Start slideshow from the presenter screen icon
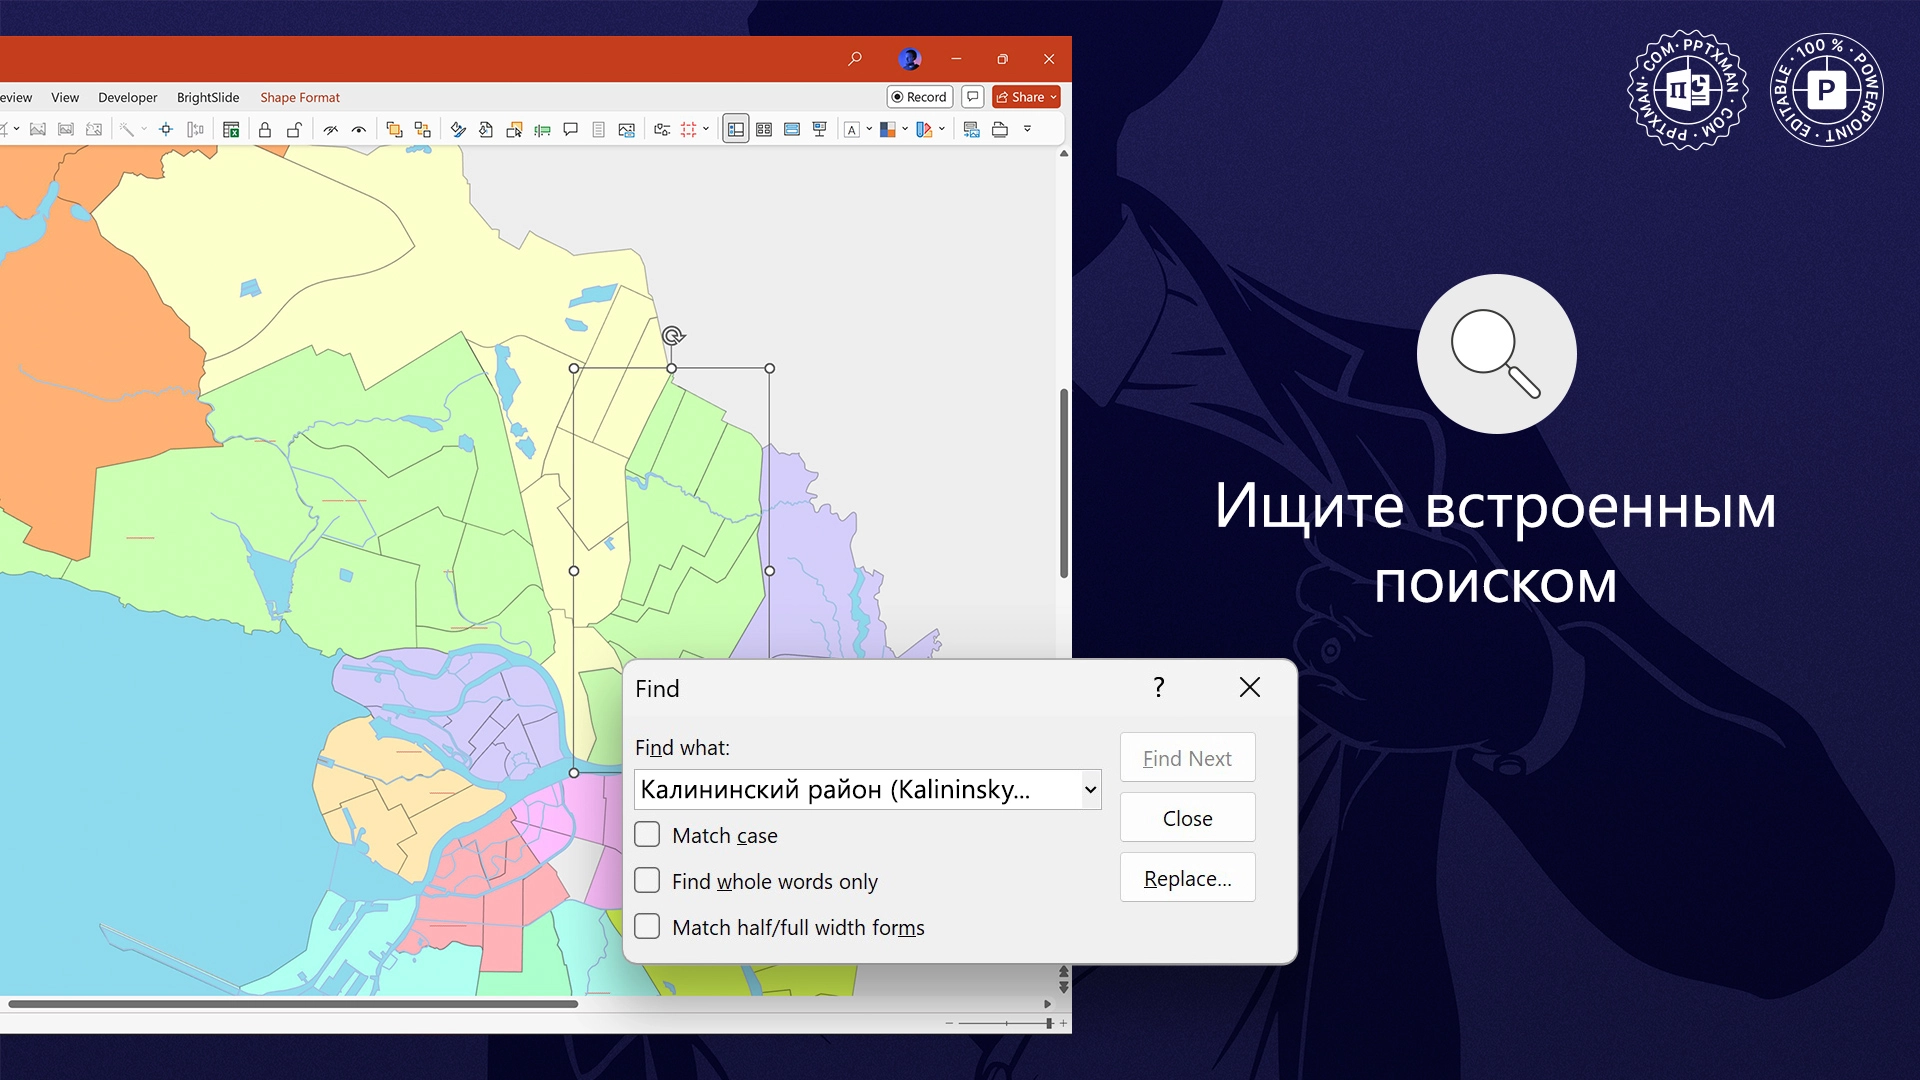Viewport: 1920px width, 1080px height. pyautogui.click(x=820, y=129)
